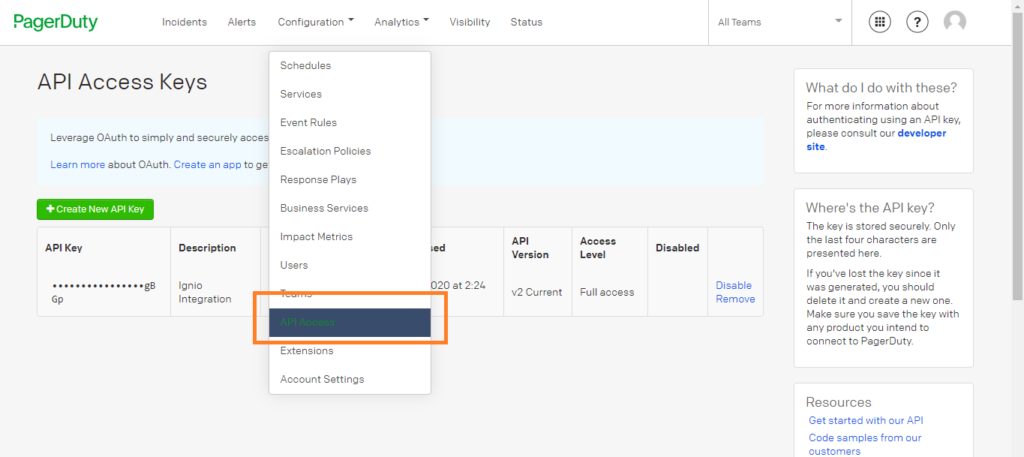1024x457 pixels.
Task: Click Create New API Key button
Action: (95, 209)
